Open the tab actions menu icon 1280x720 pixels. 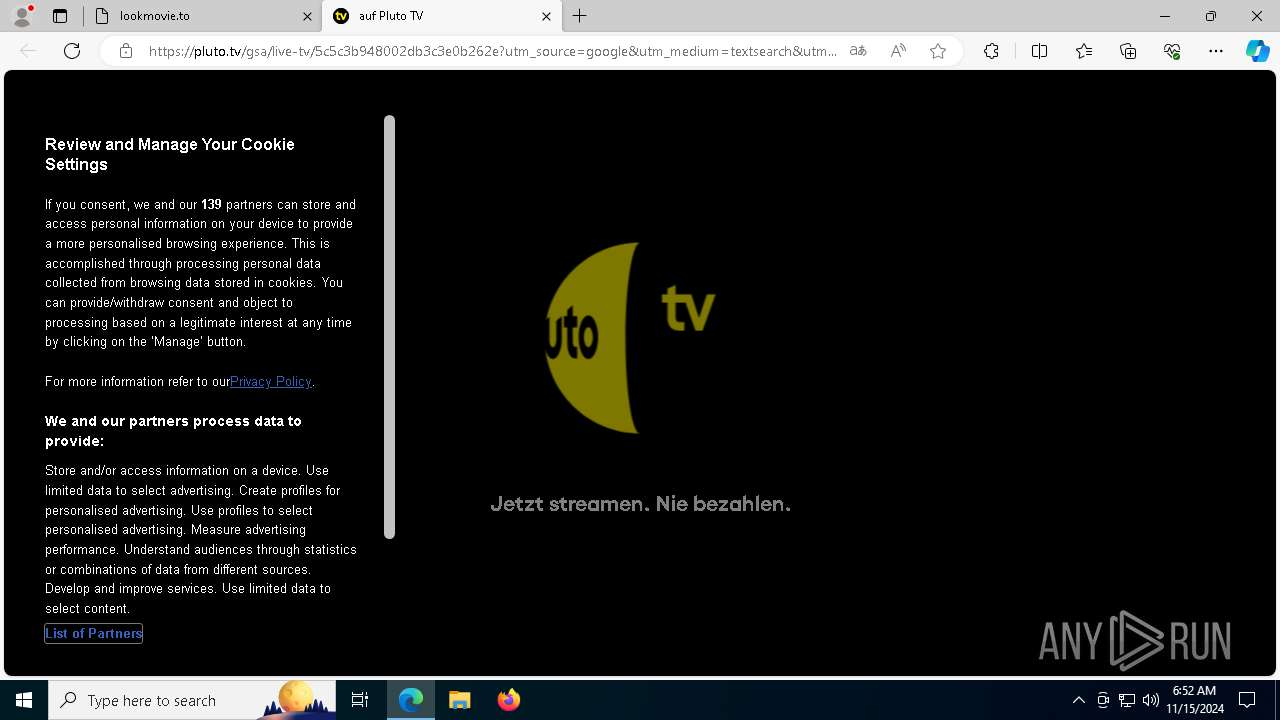(x=60, y=16)
